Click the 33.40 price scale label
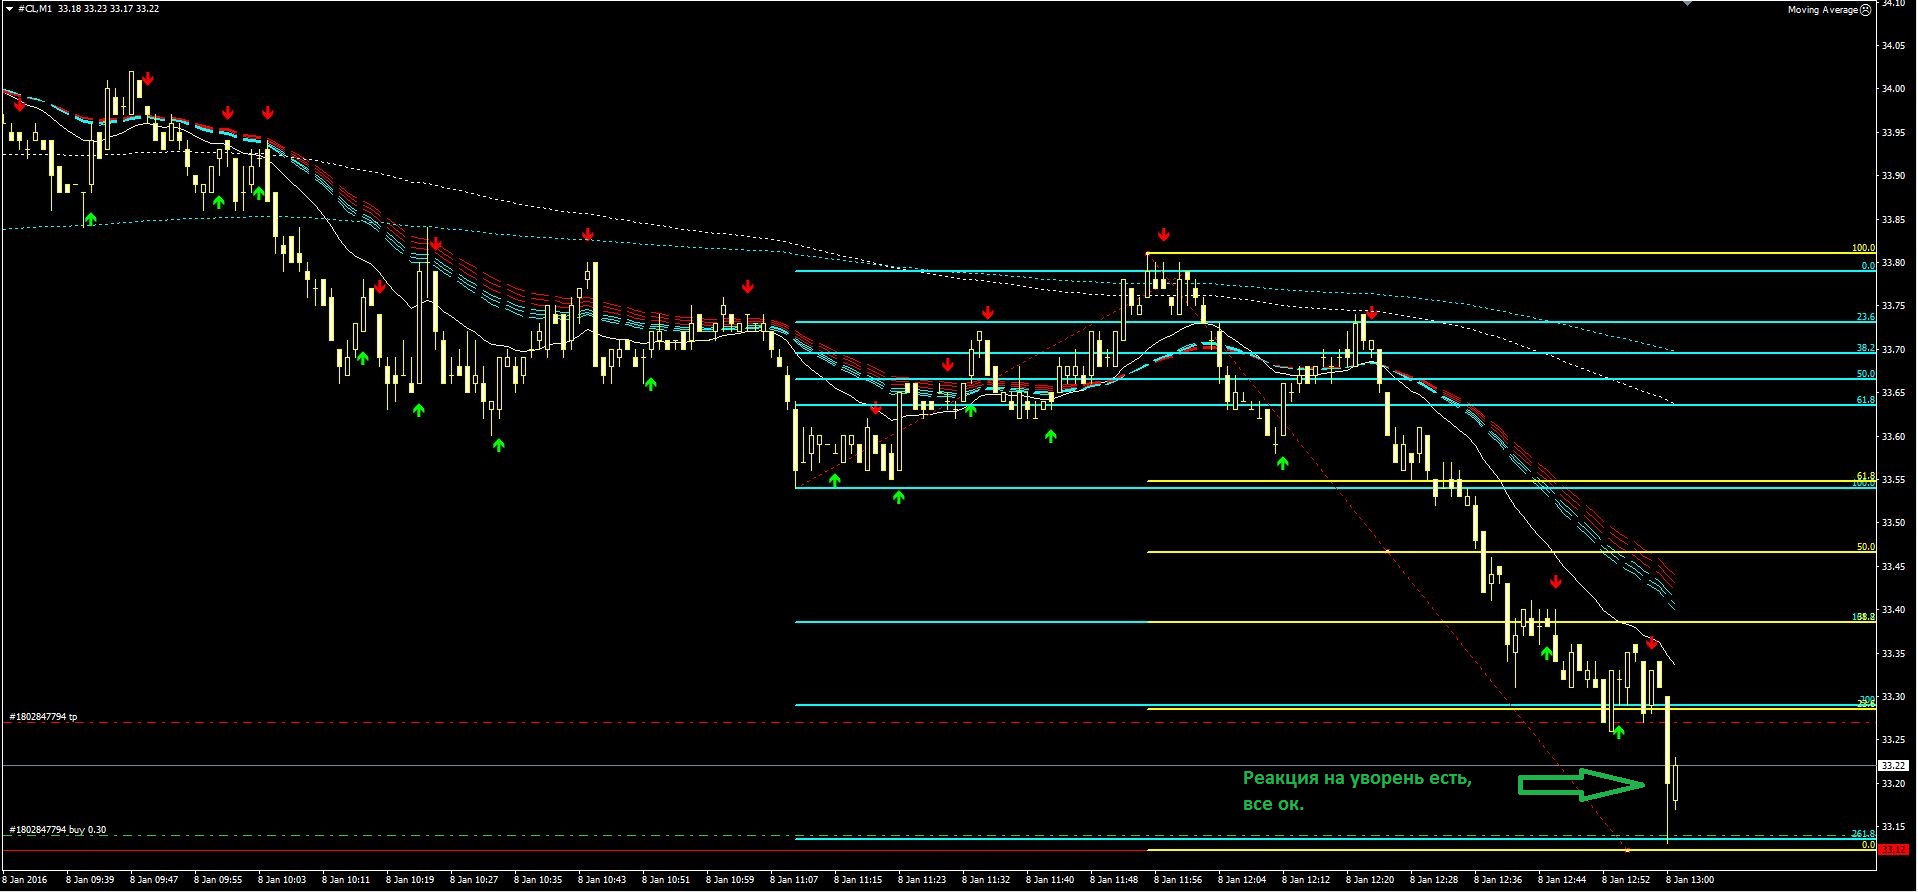The image size is (1918, 892). click(x=1893, y=610)
